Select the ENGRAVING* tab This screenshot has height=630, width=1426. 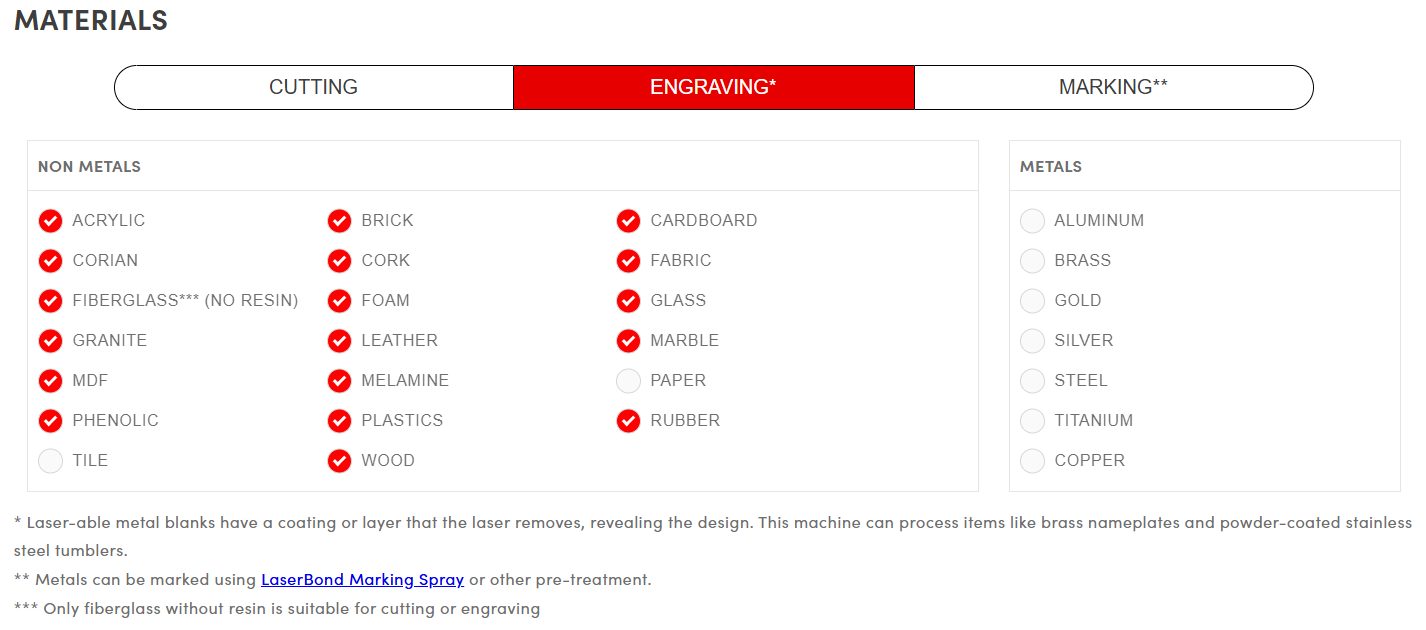click(713, 88)
